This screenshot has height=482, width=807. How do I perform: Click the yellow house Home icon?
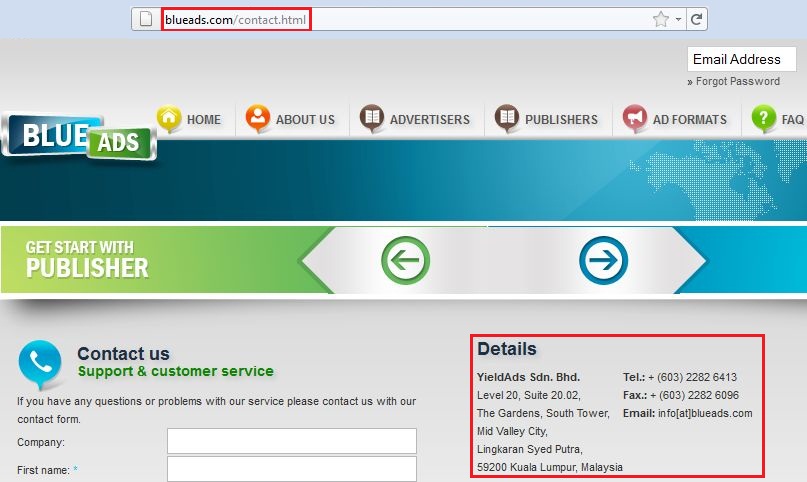point(169,118)
